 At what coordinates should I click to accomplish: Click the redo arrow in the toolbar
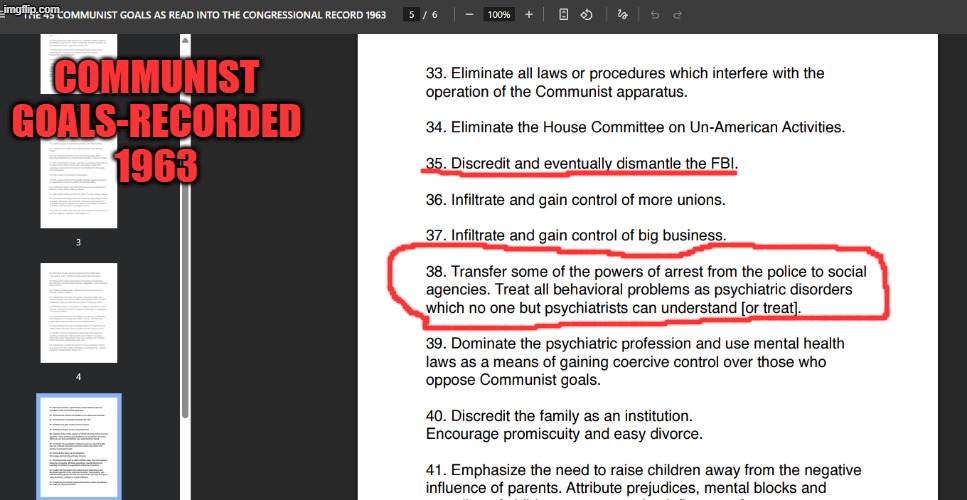pyautogui.click(x=678, y=15)
